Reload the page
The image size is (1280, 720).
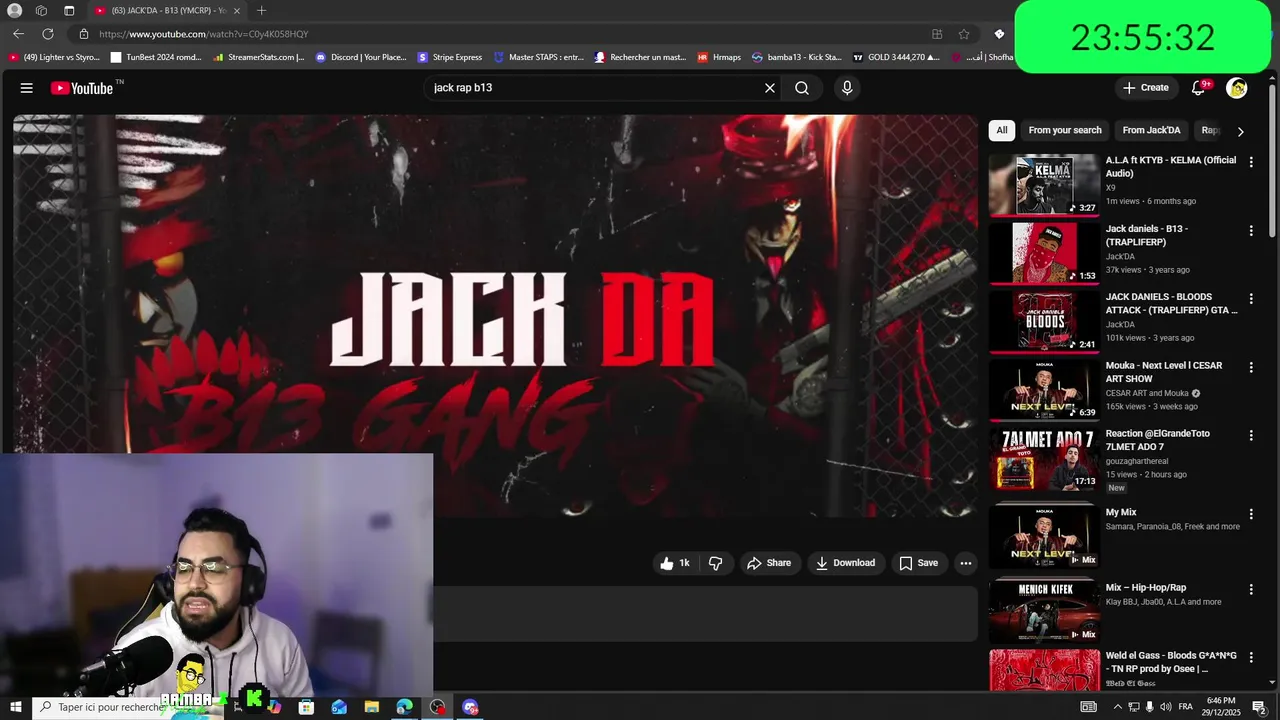click(47, 34)
